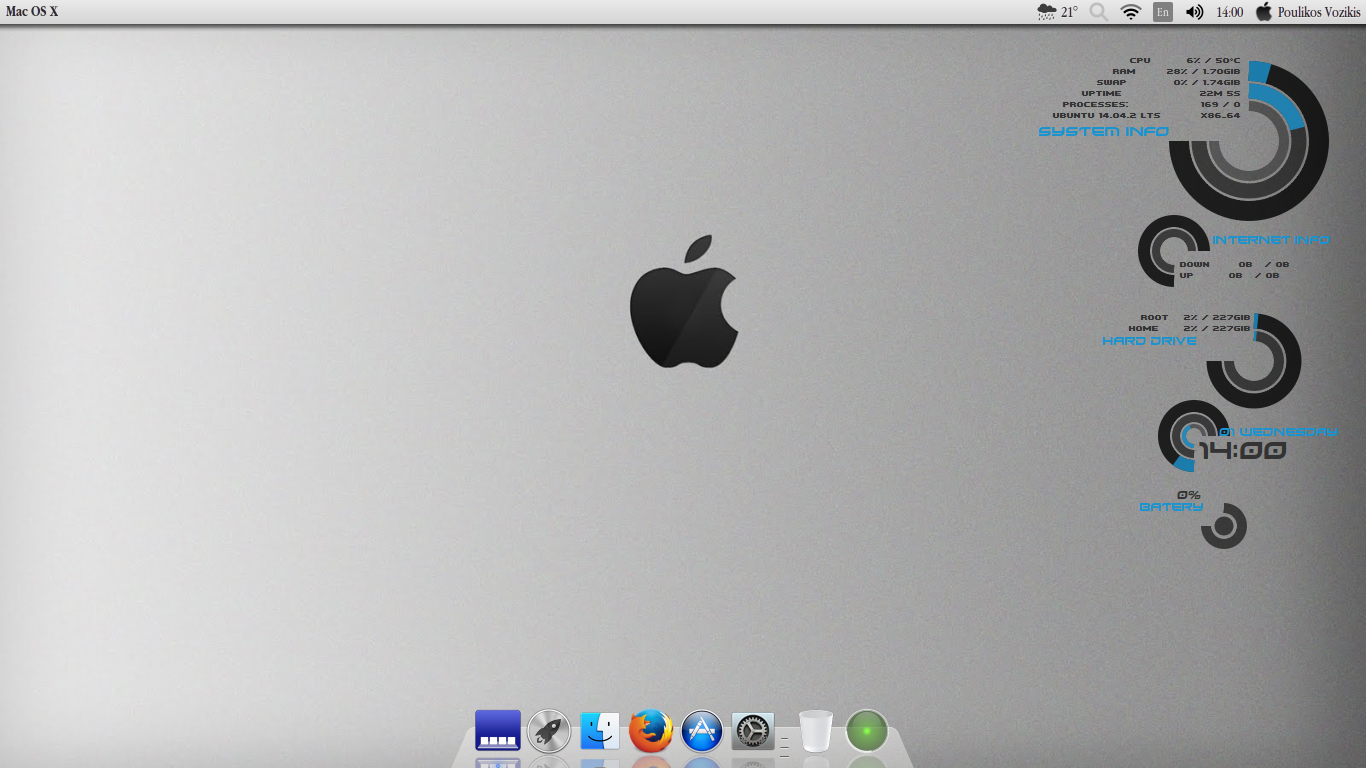1366x768 pixels.
Task: Click the RAM 28% / 1.70GiB line
Action: tap(1176, 71)
